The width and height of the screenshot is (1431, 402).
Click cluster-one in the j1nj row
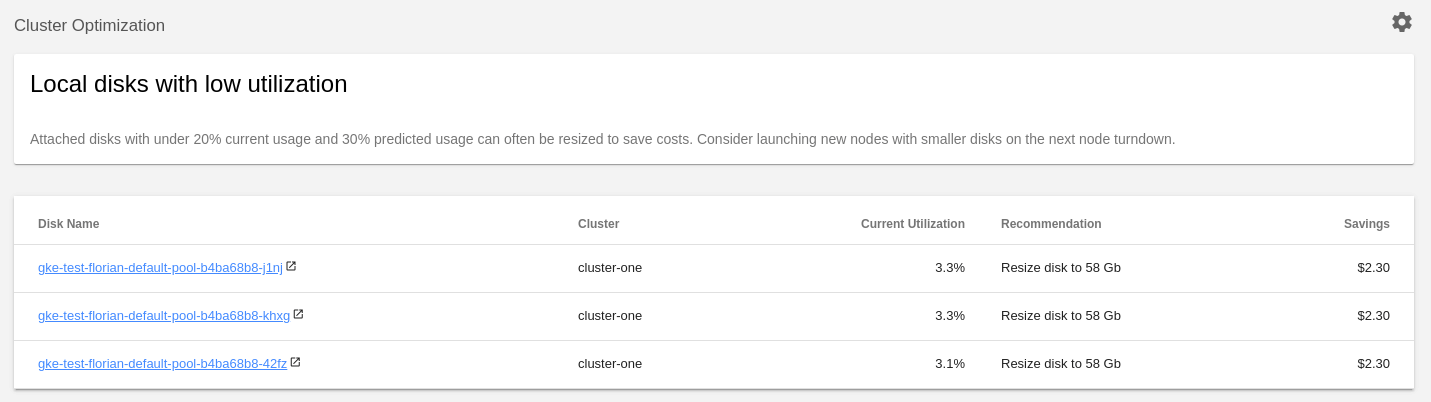[x=610, y=268]
